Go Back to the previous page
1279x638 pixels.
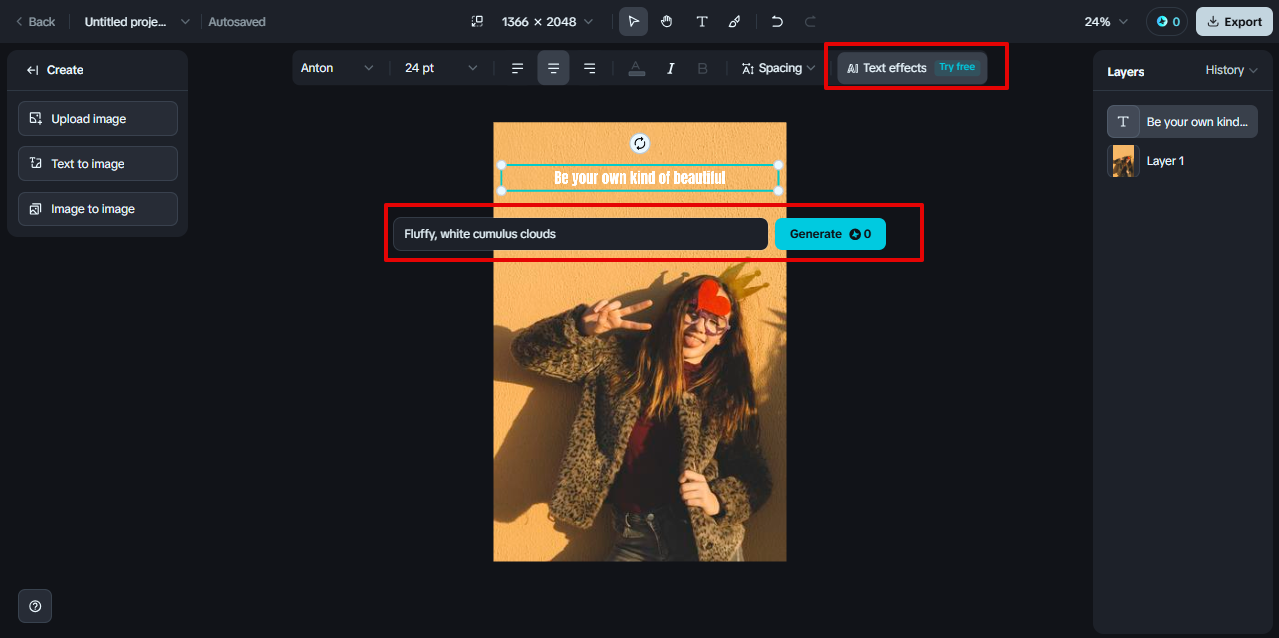click(x=35, y=21)
